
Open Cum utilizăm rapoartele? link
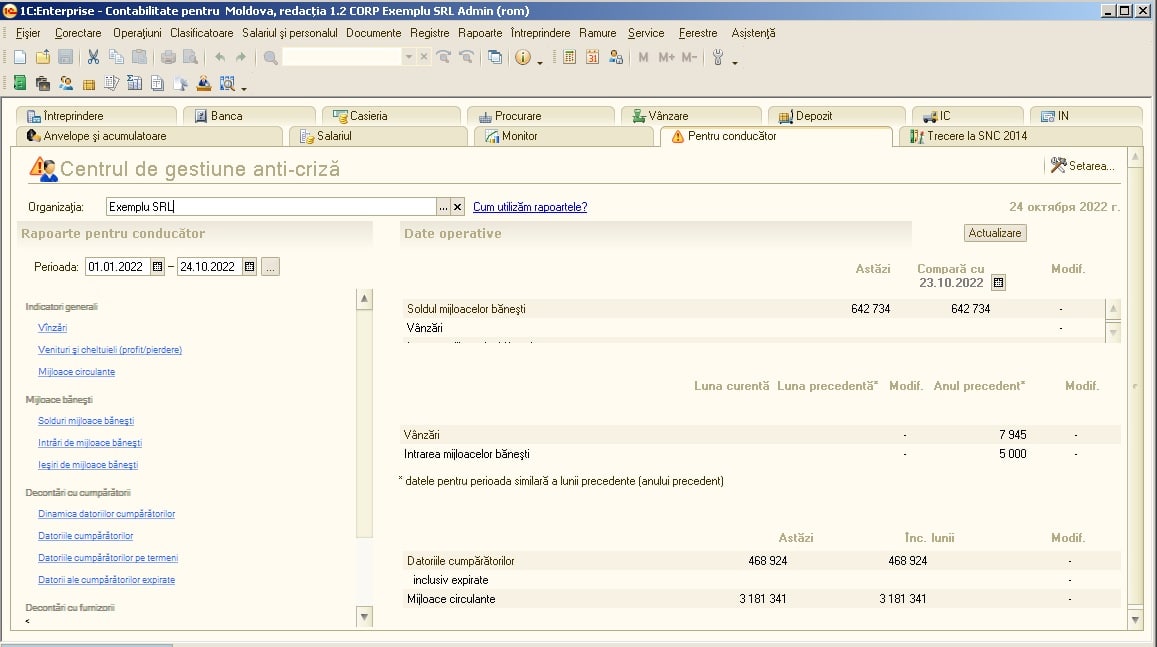click(x=530, y=207)
